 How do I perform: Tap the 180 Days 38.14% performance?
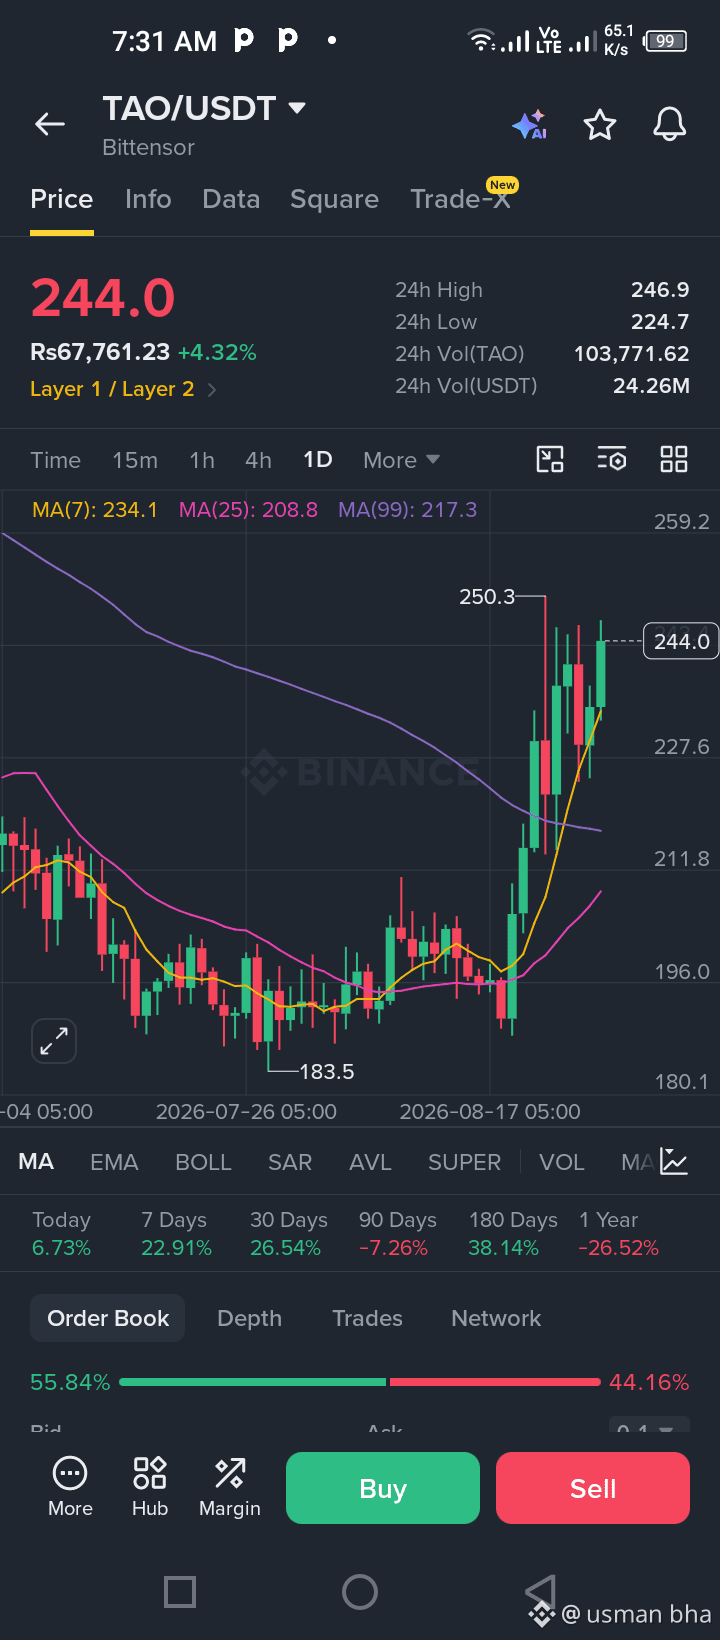[x=513, y=1234]
